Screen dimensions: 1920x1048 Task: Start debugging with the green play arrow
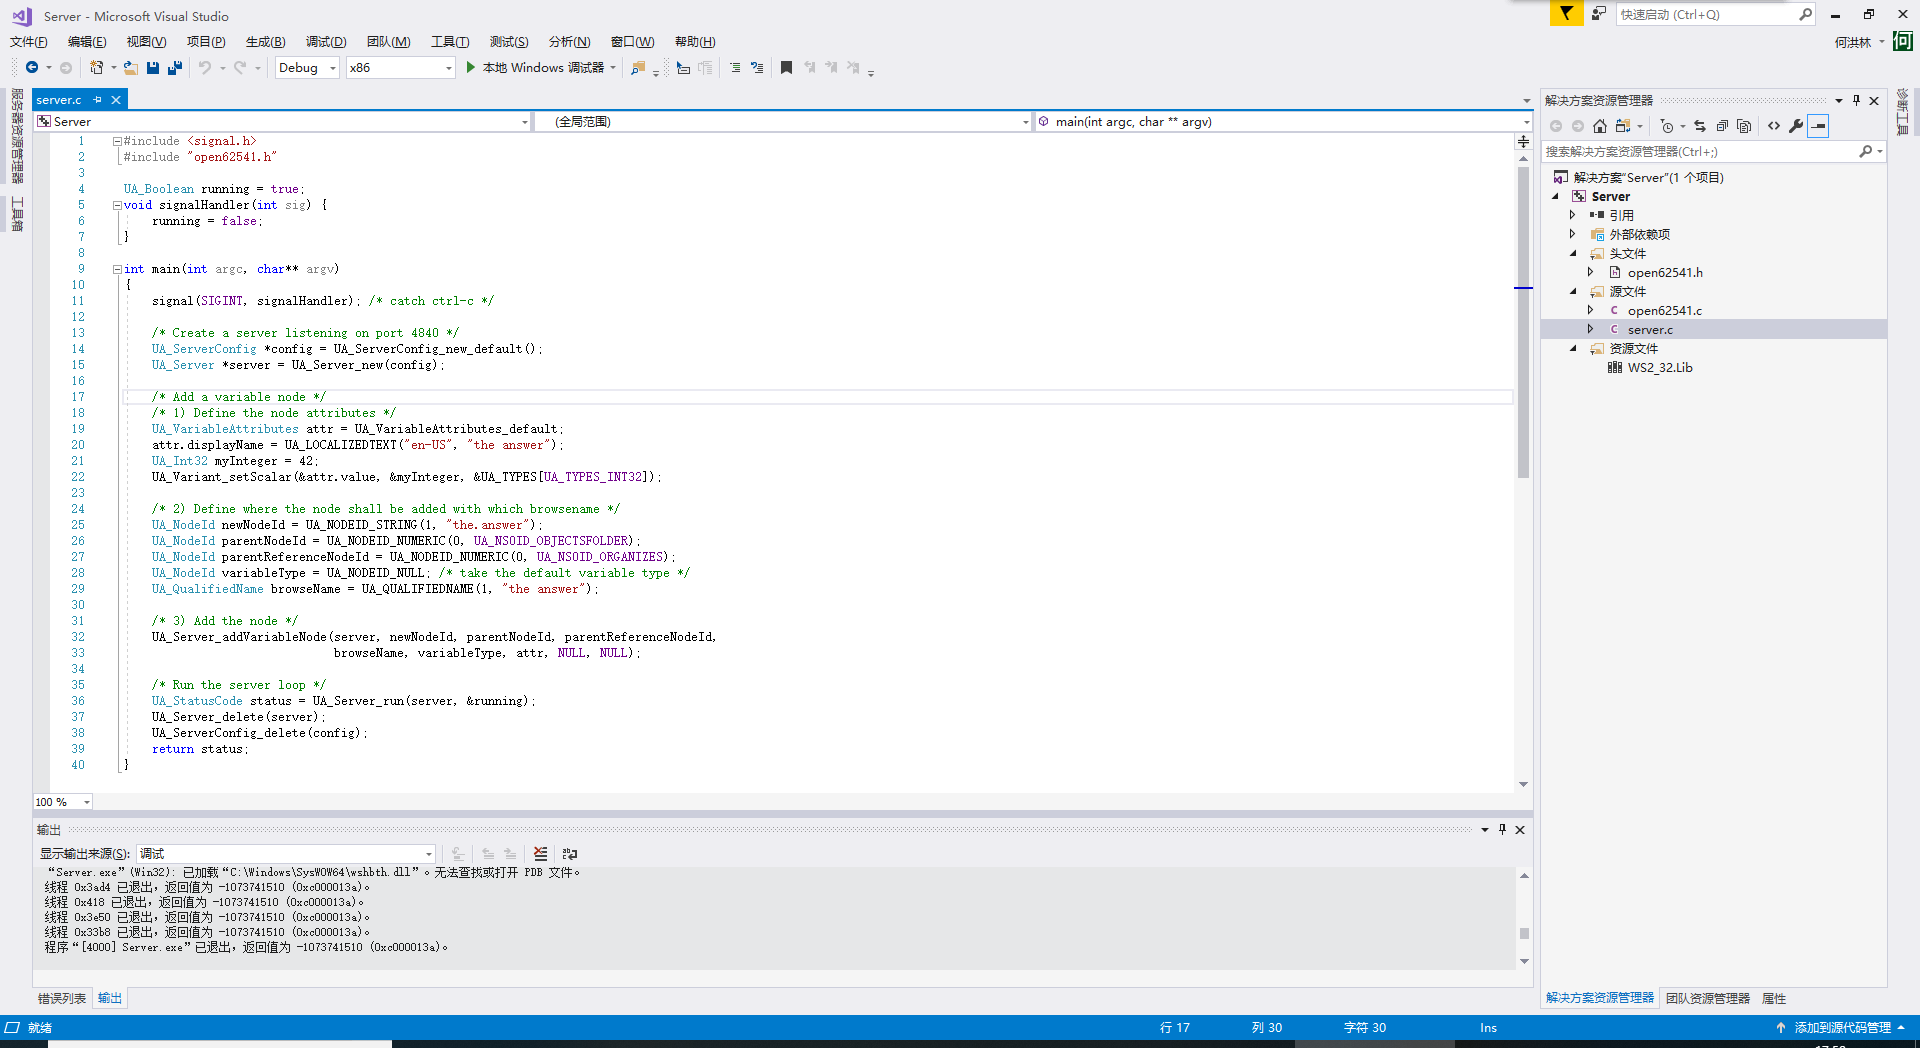click(470, 67)
